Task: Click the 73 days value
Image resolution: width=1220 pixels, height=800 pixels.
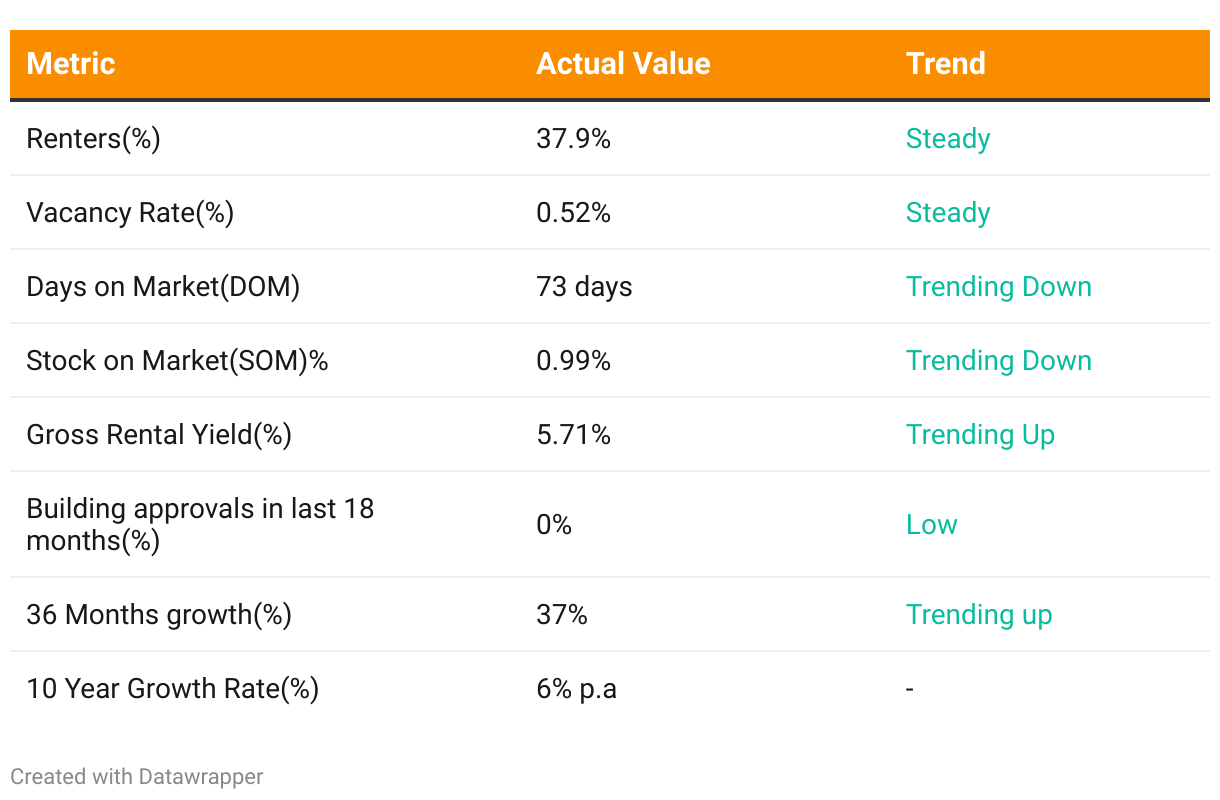Action: point(584,287)
